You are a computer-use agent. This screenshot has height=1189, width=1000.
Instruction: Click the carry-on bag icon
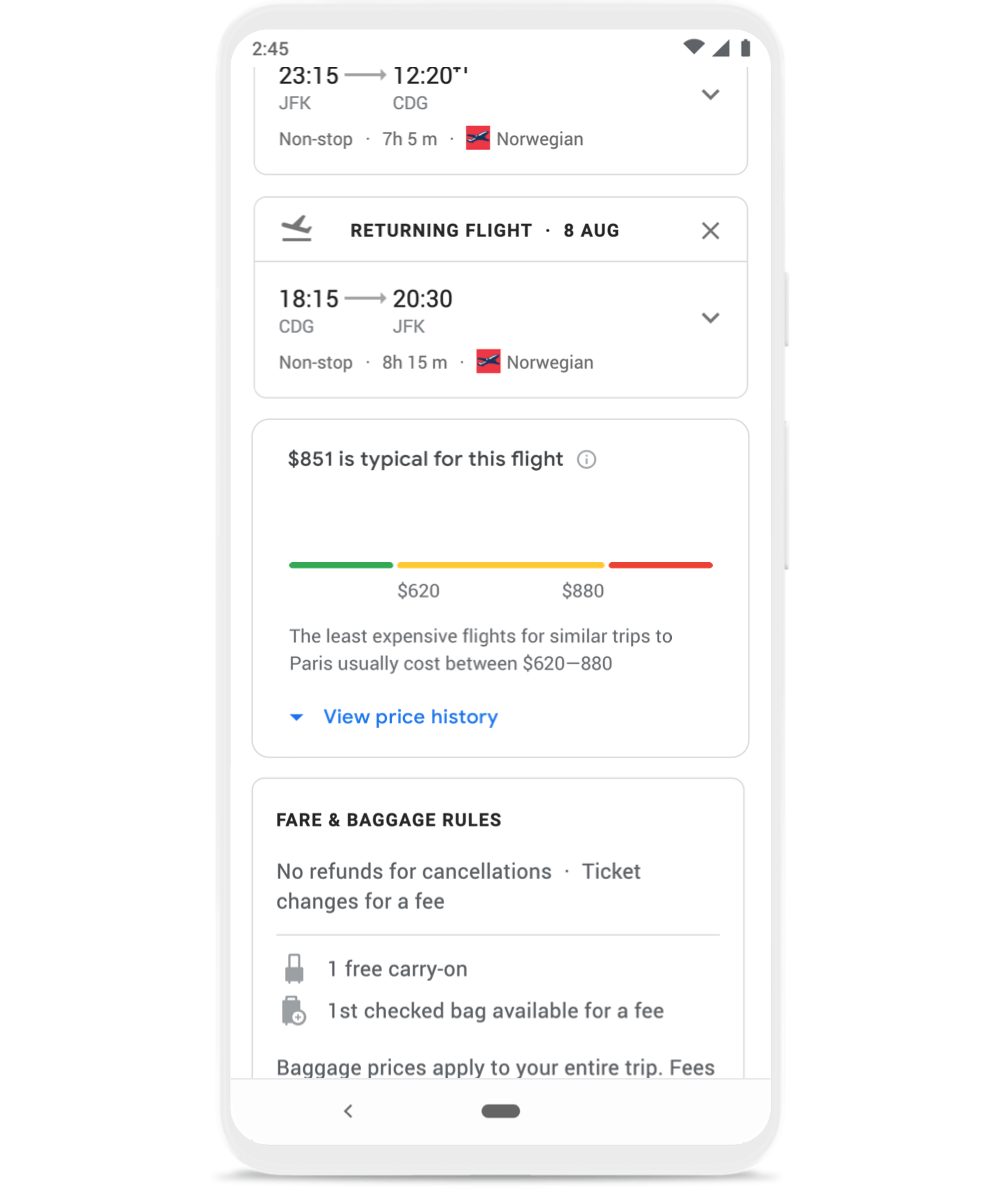[293, 968]
